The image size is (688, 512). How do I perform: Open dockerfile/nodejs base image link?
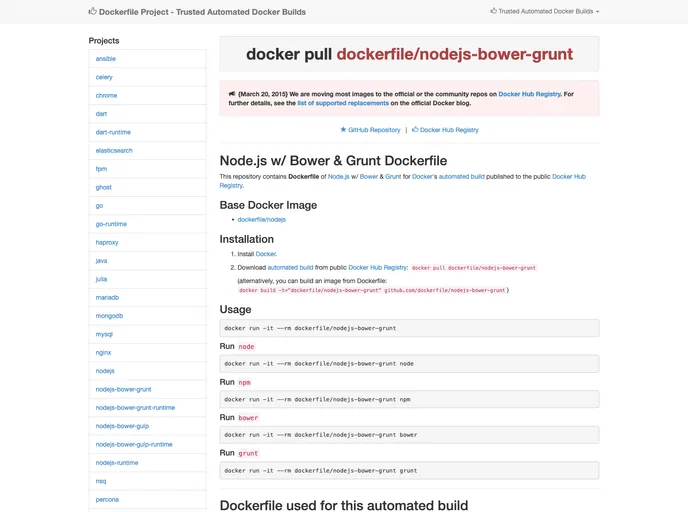coord(262,220)
